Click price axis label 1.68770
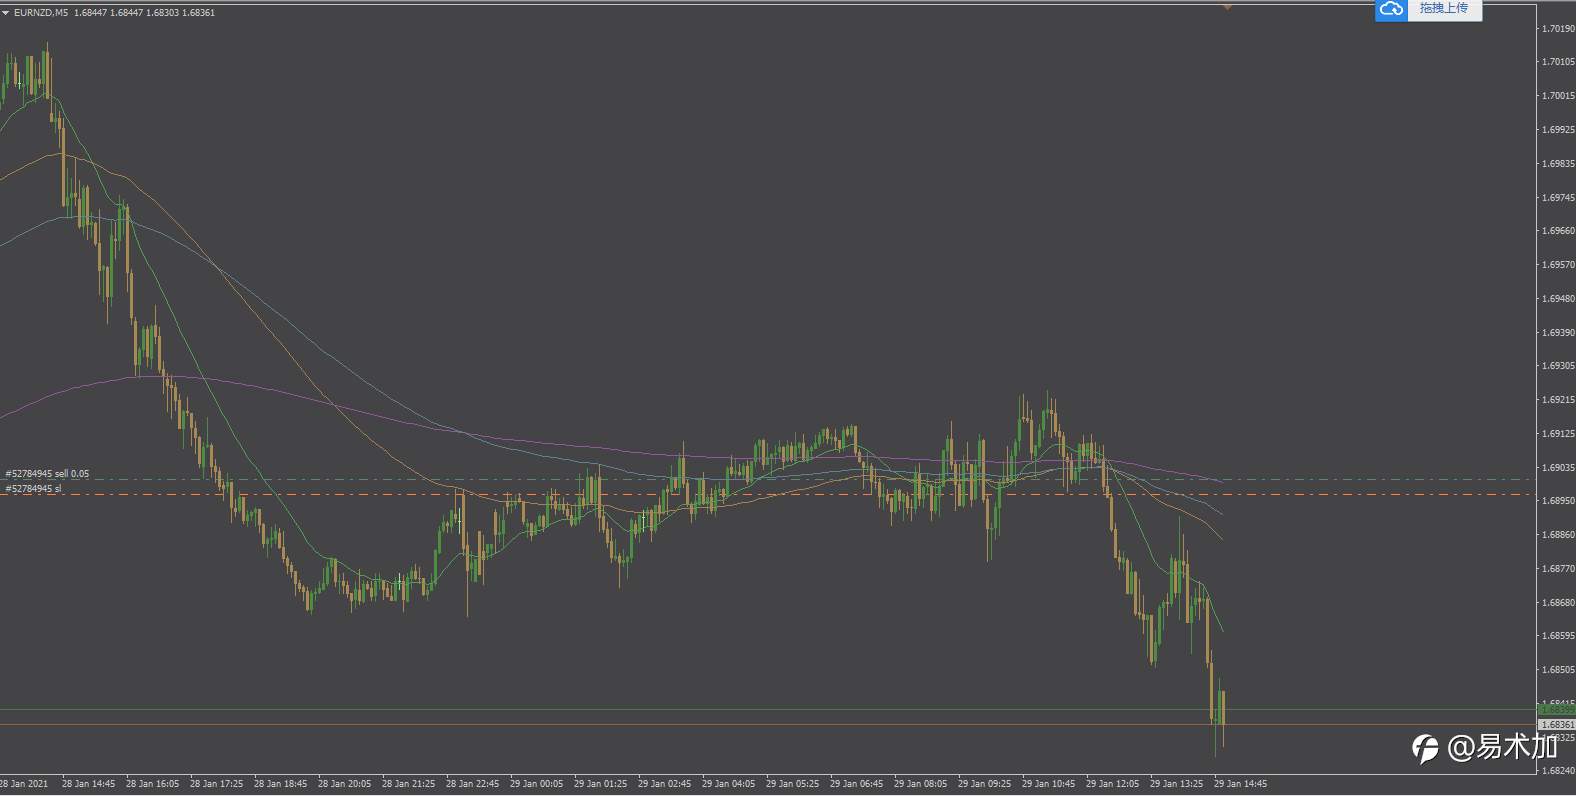1576x796 pixels. (x=1558, y=569)
